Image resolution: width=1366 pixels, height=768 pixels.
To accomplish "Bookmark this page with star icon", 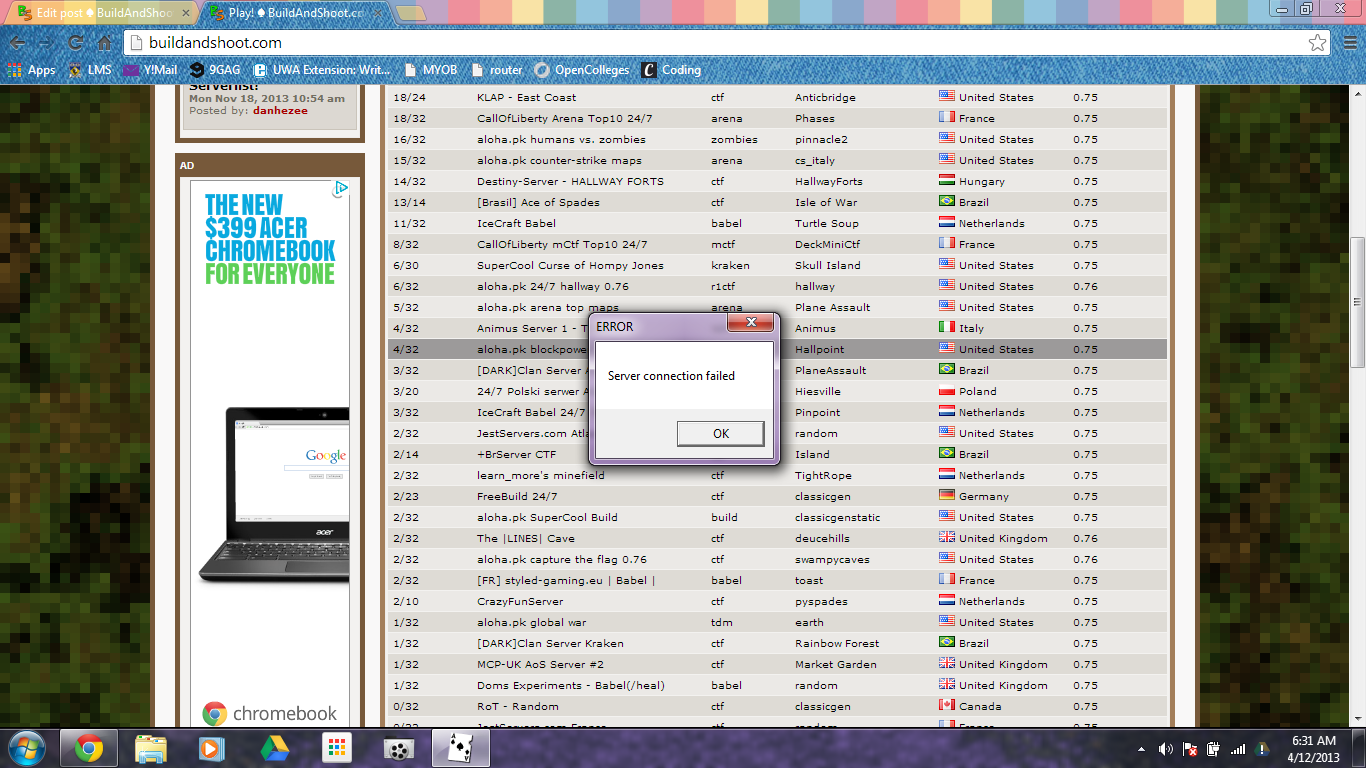I will point(1317,43).
